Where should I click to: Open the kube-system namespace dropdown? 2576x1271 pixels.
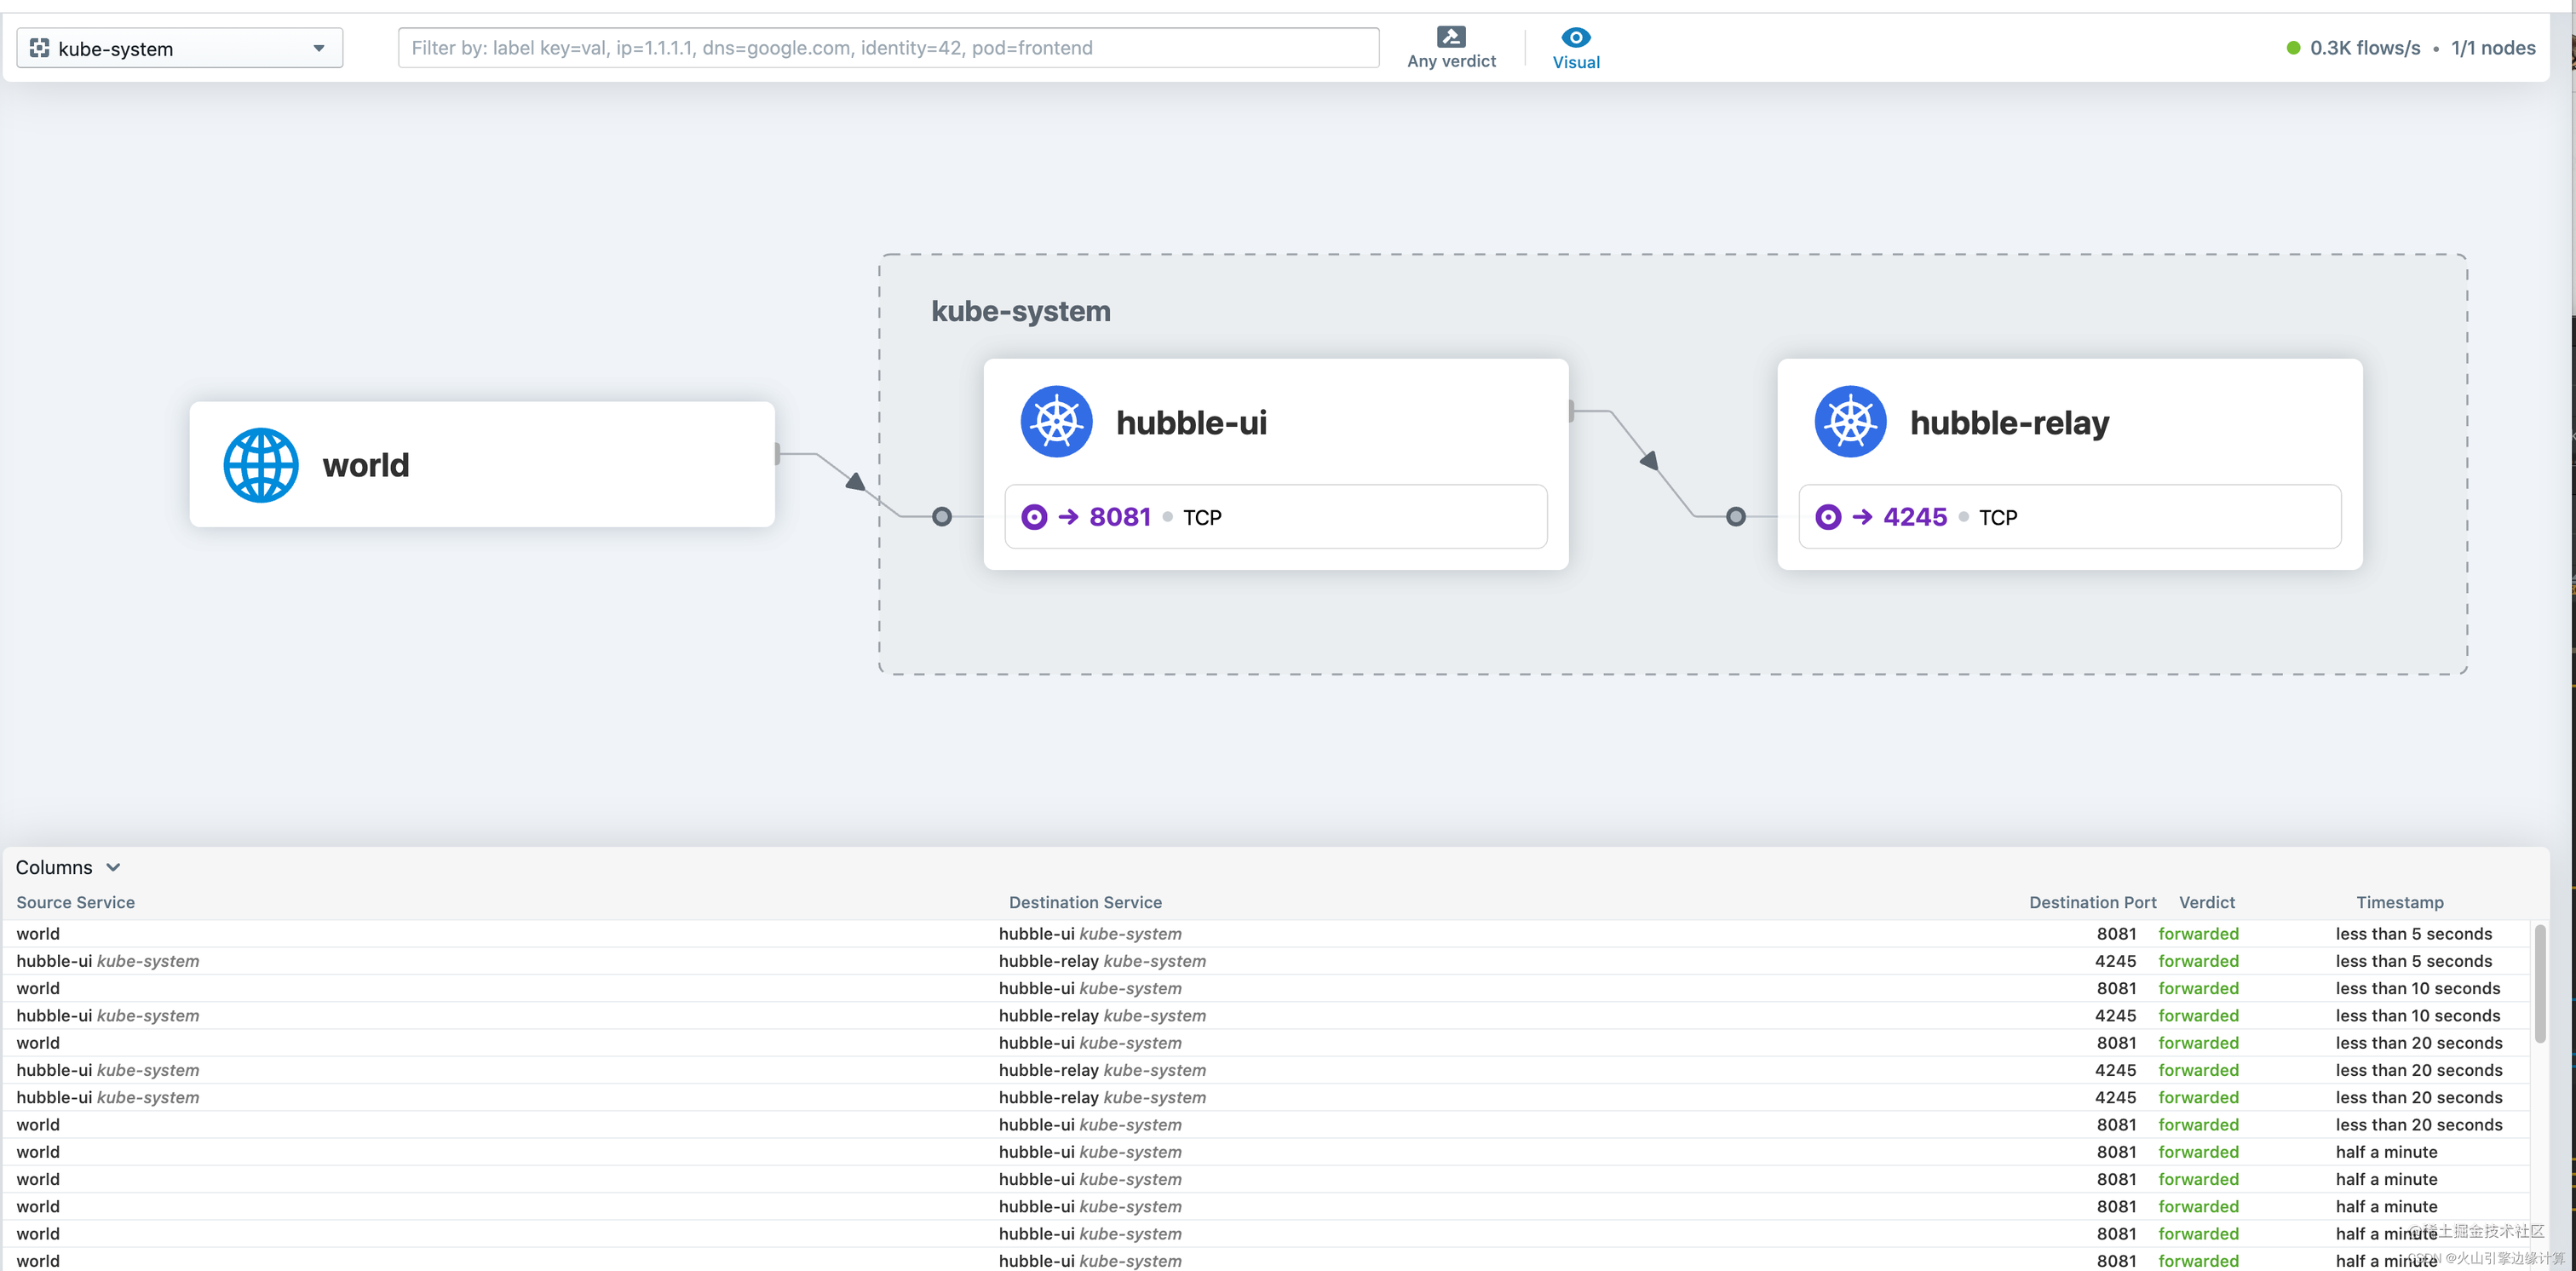click(180, 48)
